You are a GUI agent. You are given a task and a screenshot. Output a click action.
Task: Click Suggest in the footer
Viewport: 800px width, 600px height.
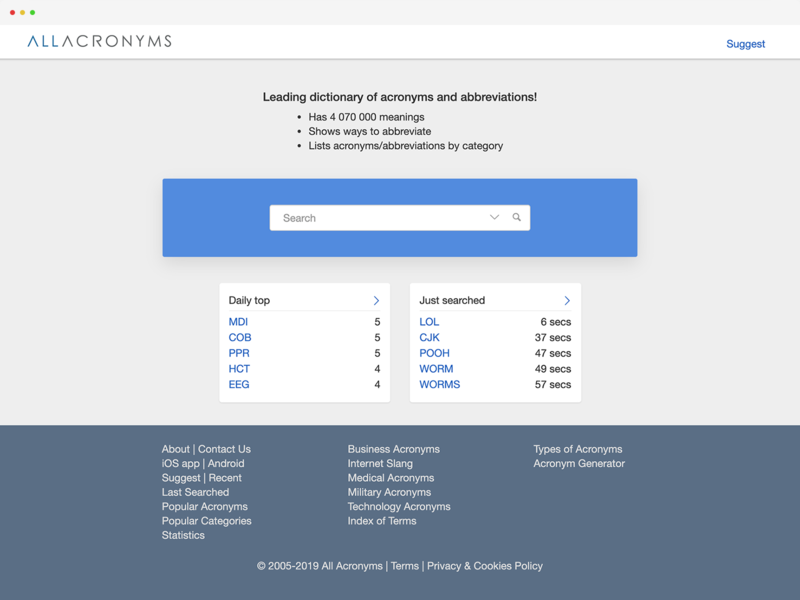(x=181, y=478)
